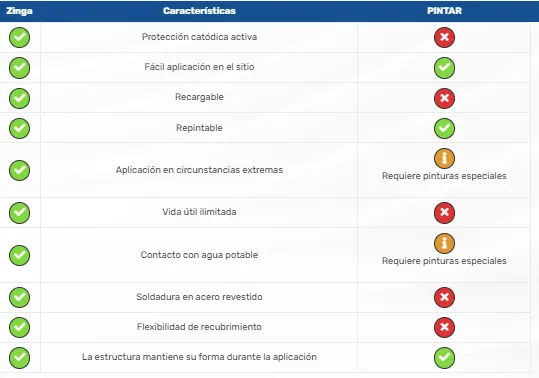The width and height of the screenshot is (539, 378).
Task: Click the red X icon for Protección catódica activa
Action: (444, 37)
